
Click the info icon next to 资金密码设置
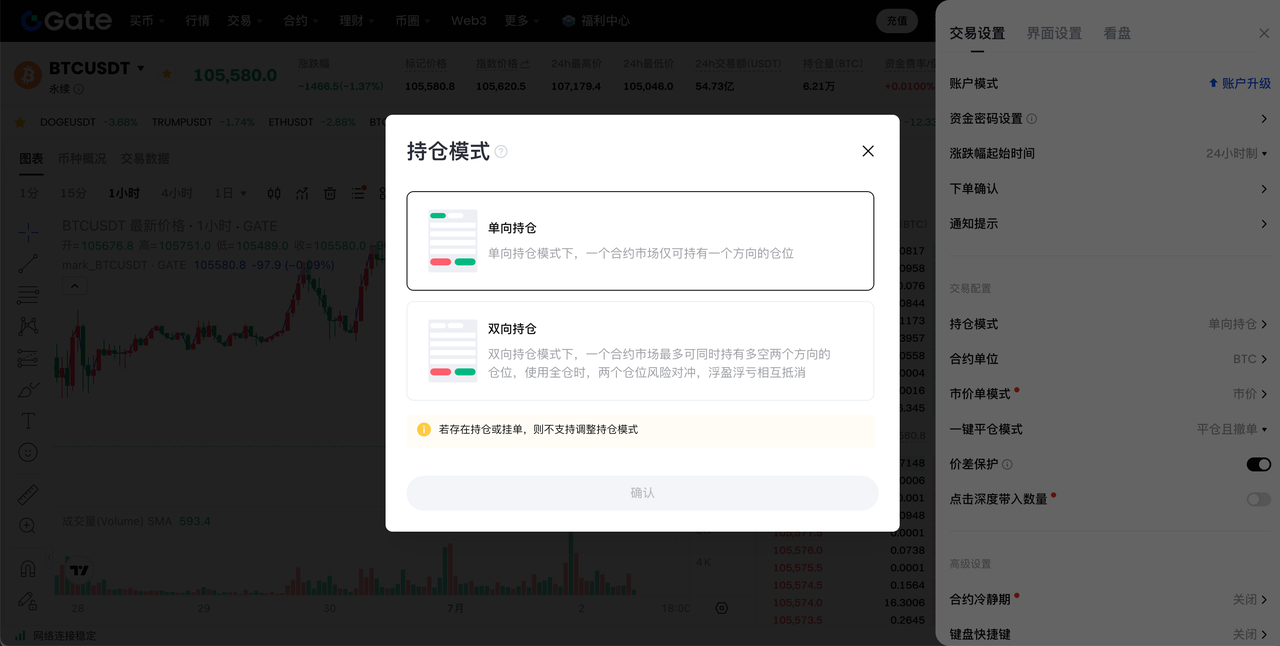click(x=1032, y=119)
